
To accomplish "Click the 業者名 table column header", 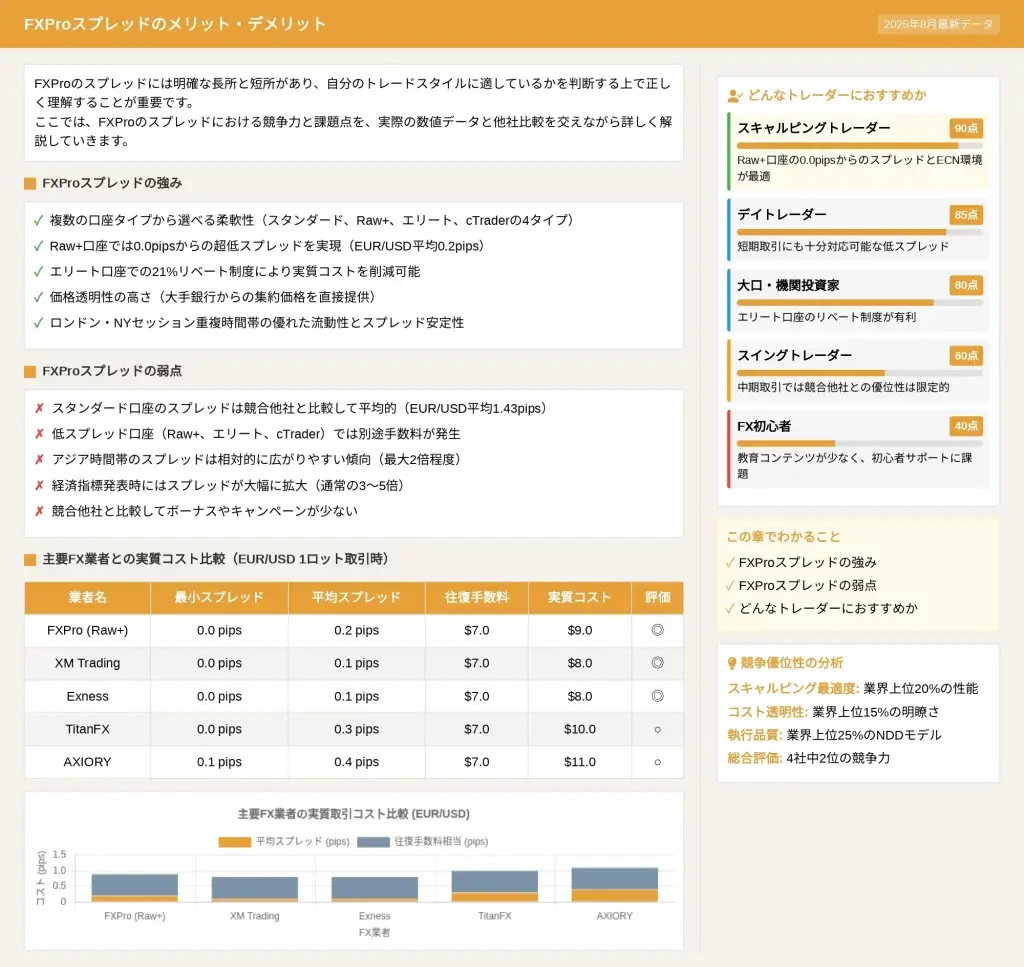I will [87, 598].
